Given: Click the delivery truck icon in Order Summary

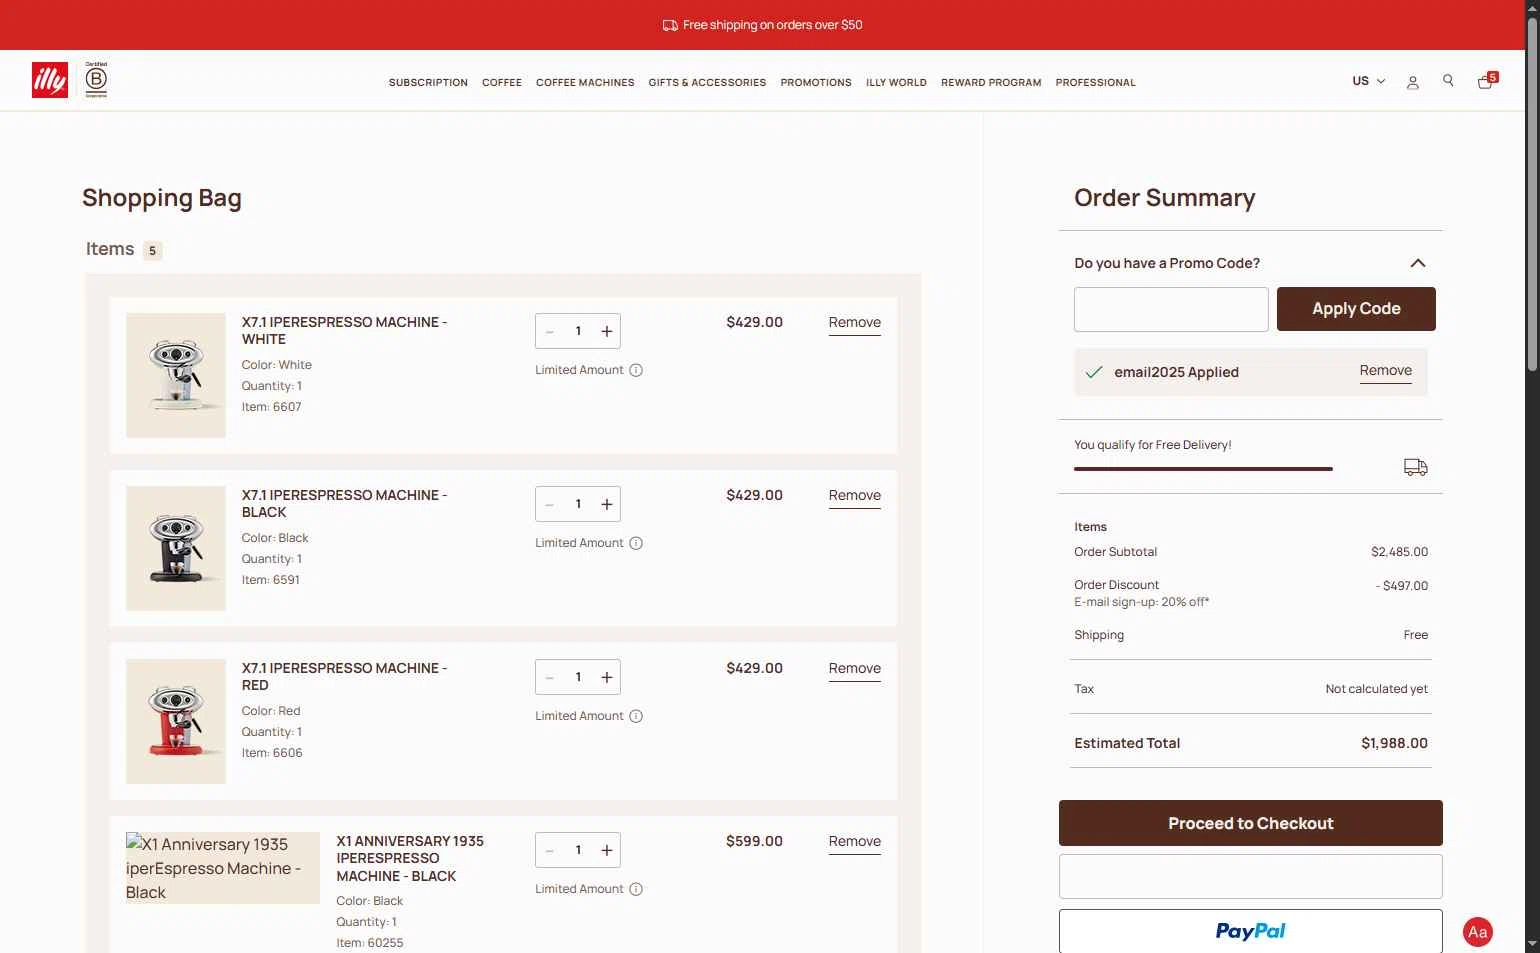Looking at the screenshot, I should click(1416, 467).
